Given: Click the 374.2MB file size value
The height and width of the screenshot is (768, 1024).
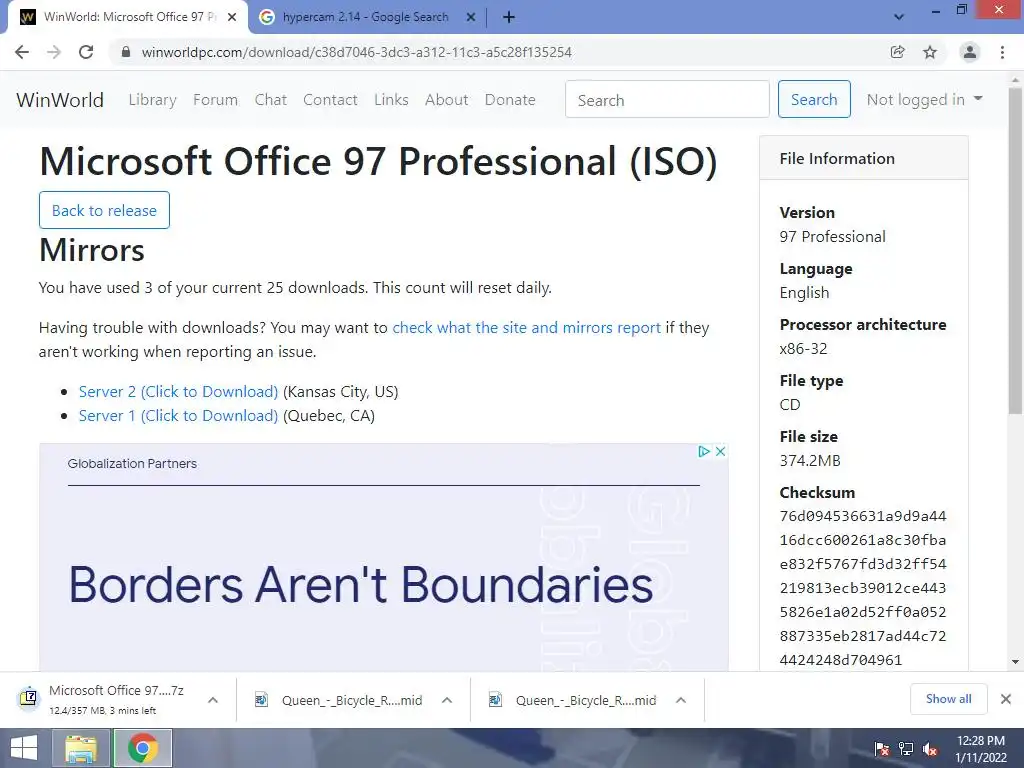Looking at the screenshot, I should pyautogui.click(x=810, y=460).
